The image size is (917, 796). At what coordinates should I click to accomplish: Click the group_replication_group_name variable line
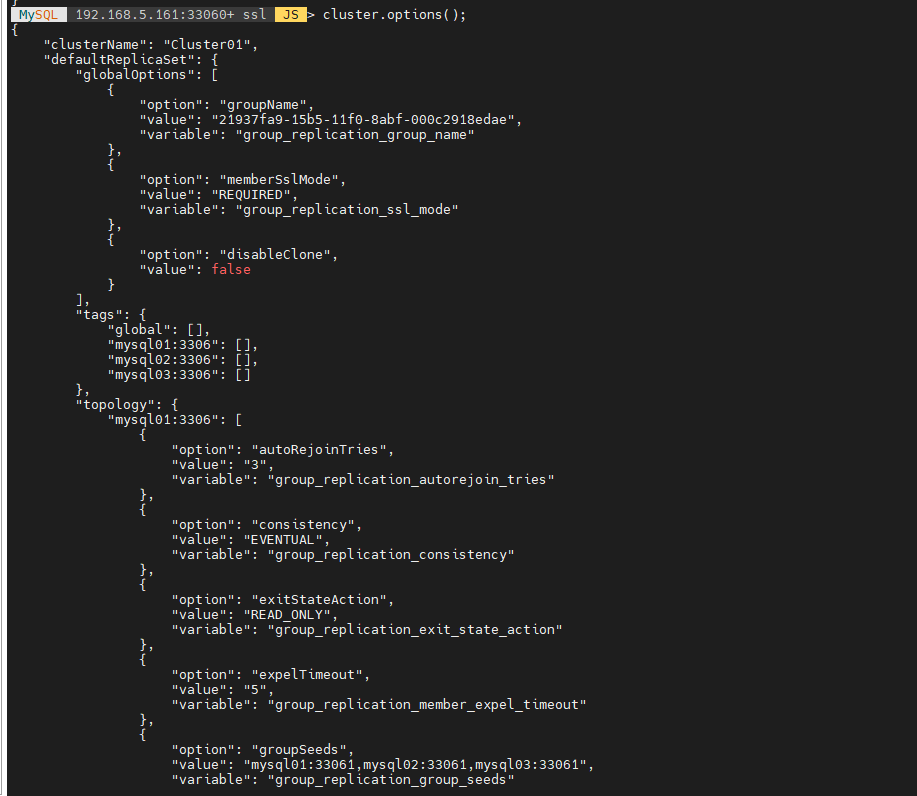(306, 135)
